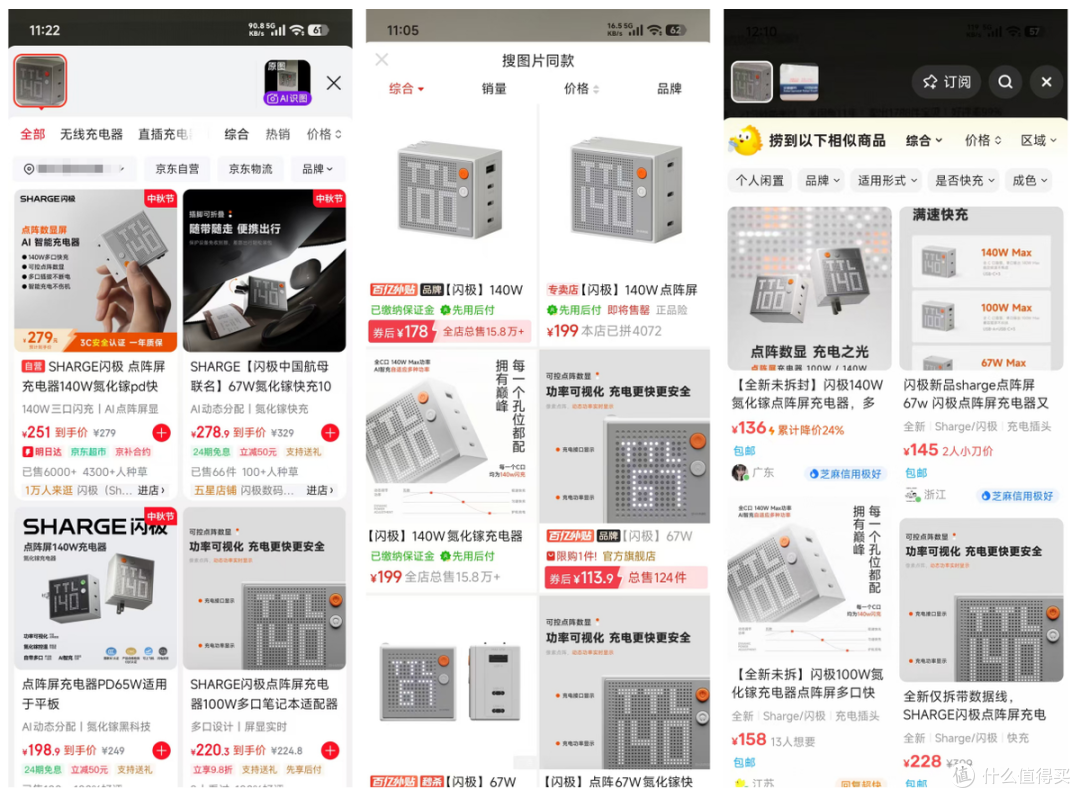Switch to 直插充电 category tab

(x=164, y=134)
